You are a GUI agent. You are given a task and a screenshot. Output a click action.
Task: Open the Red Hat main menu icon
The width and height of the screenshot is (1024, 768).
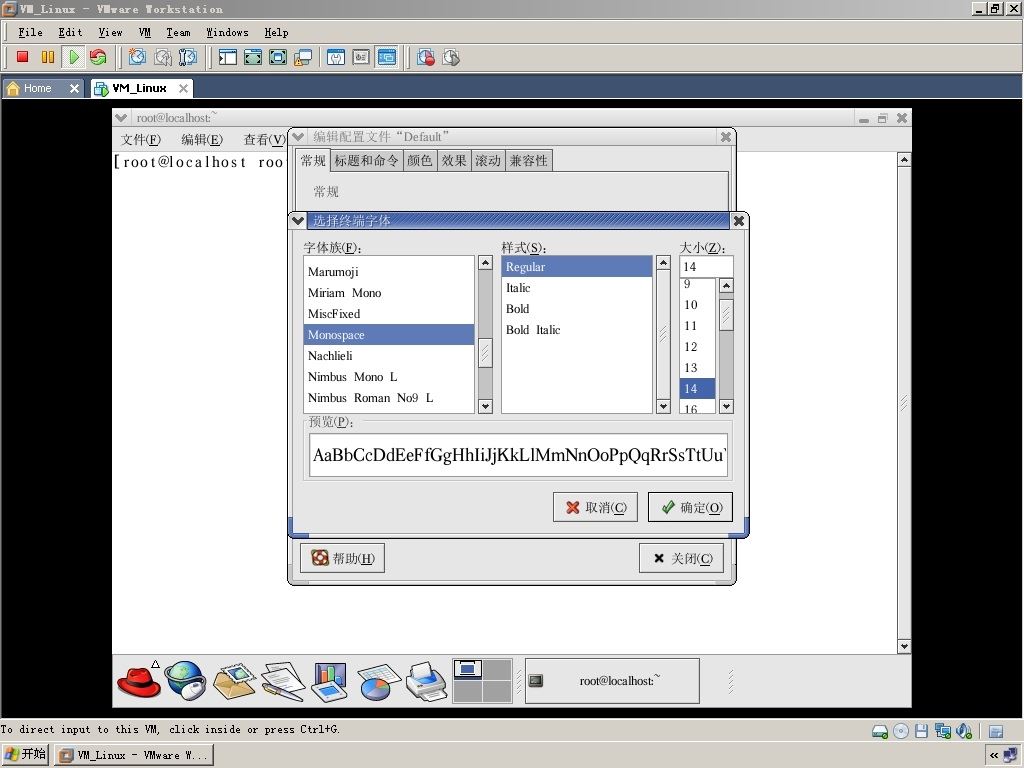[x=138, y=681]
